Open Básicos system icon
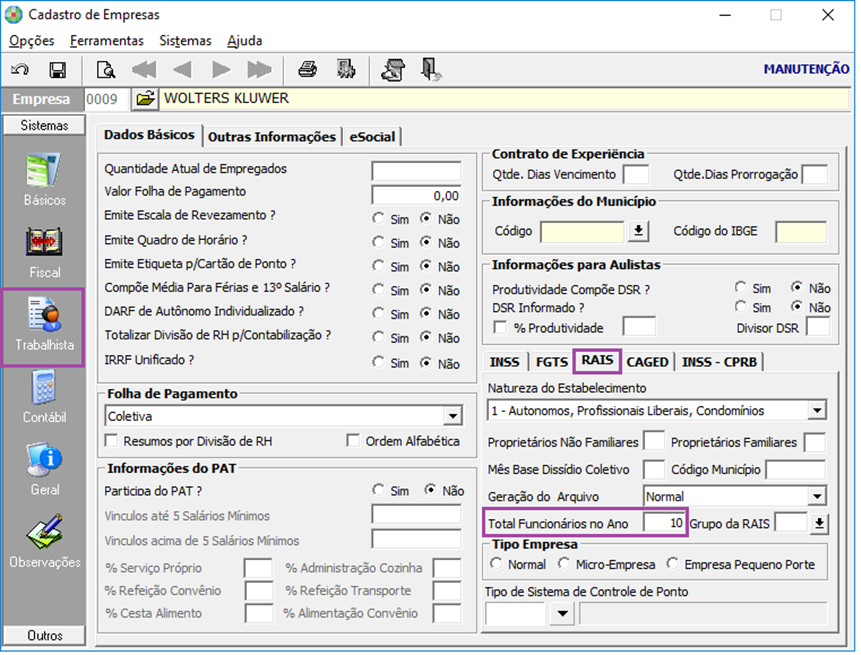The width and height of the screenshot is (861, 655). 44,171
